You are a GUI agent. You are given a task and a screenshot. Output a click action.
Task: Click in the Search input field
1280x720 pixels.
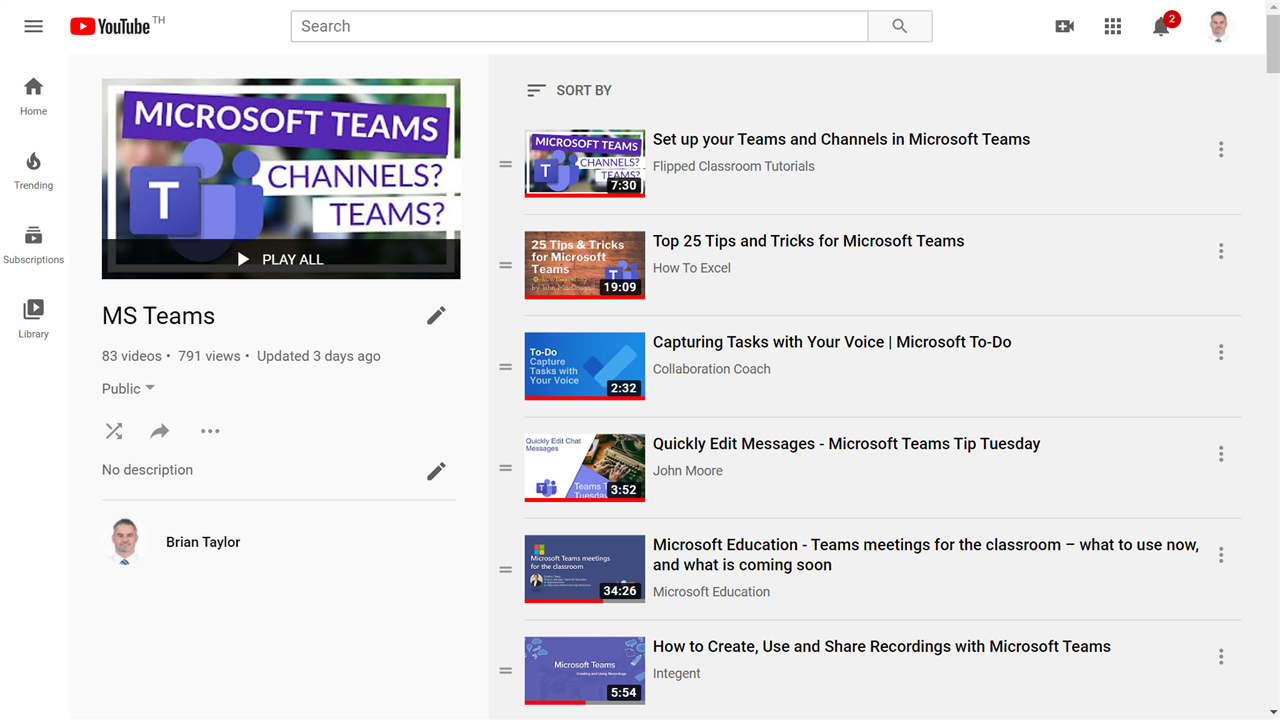click(x=579, y=26)
